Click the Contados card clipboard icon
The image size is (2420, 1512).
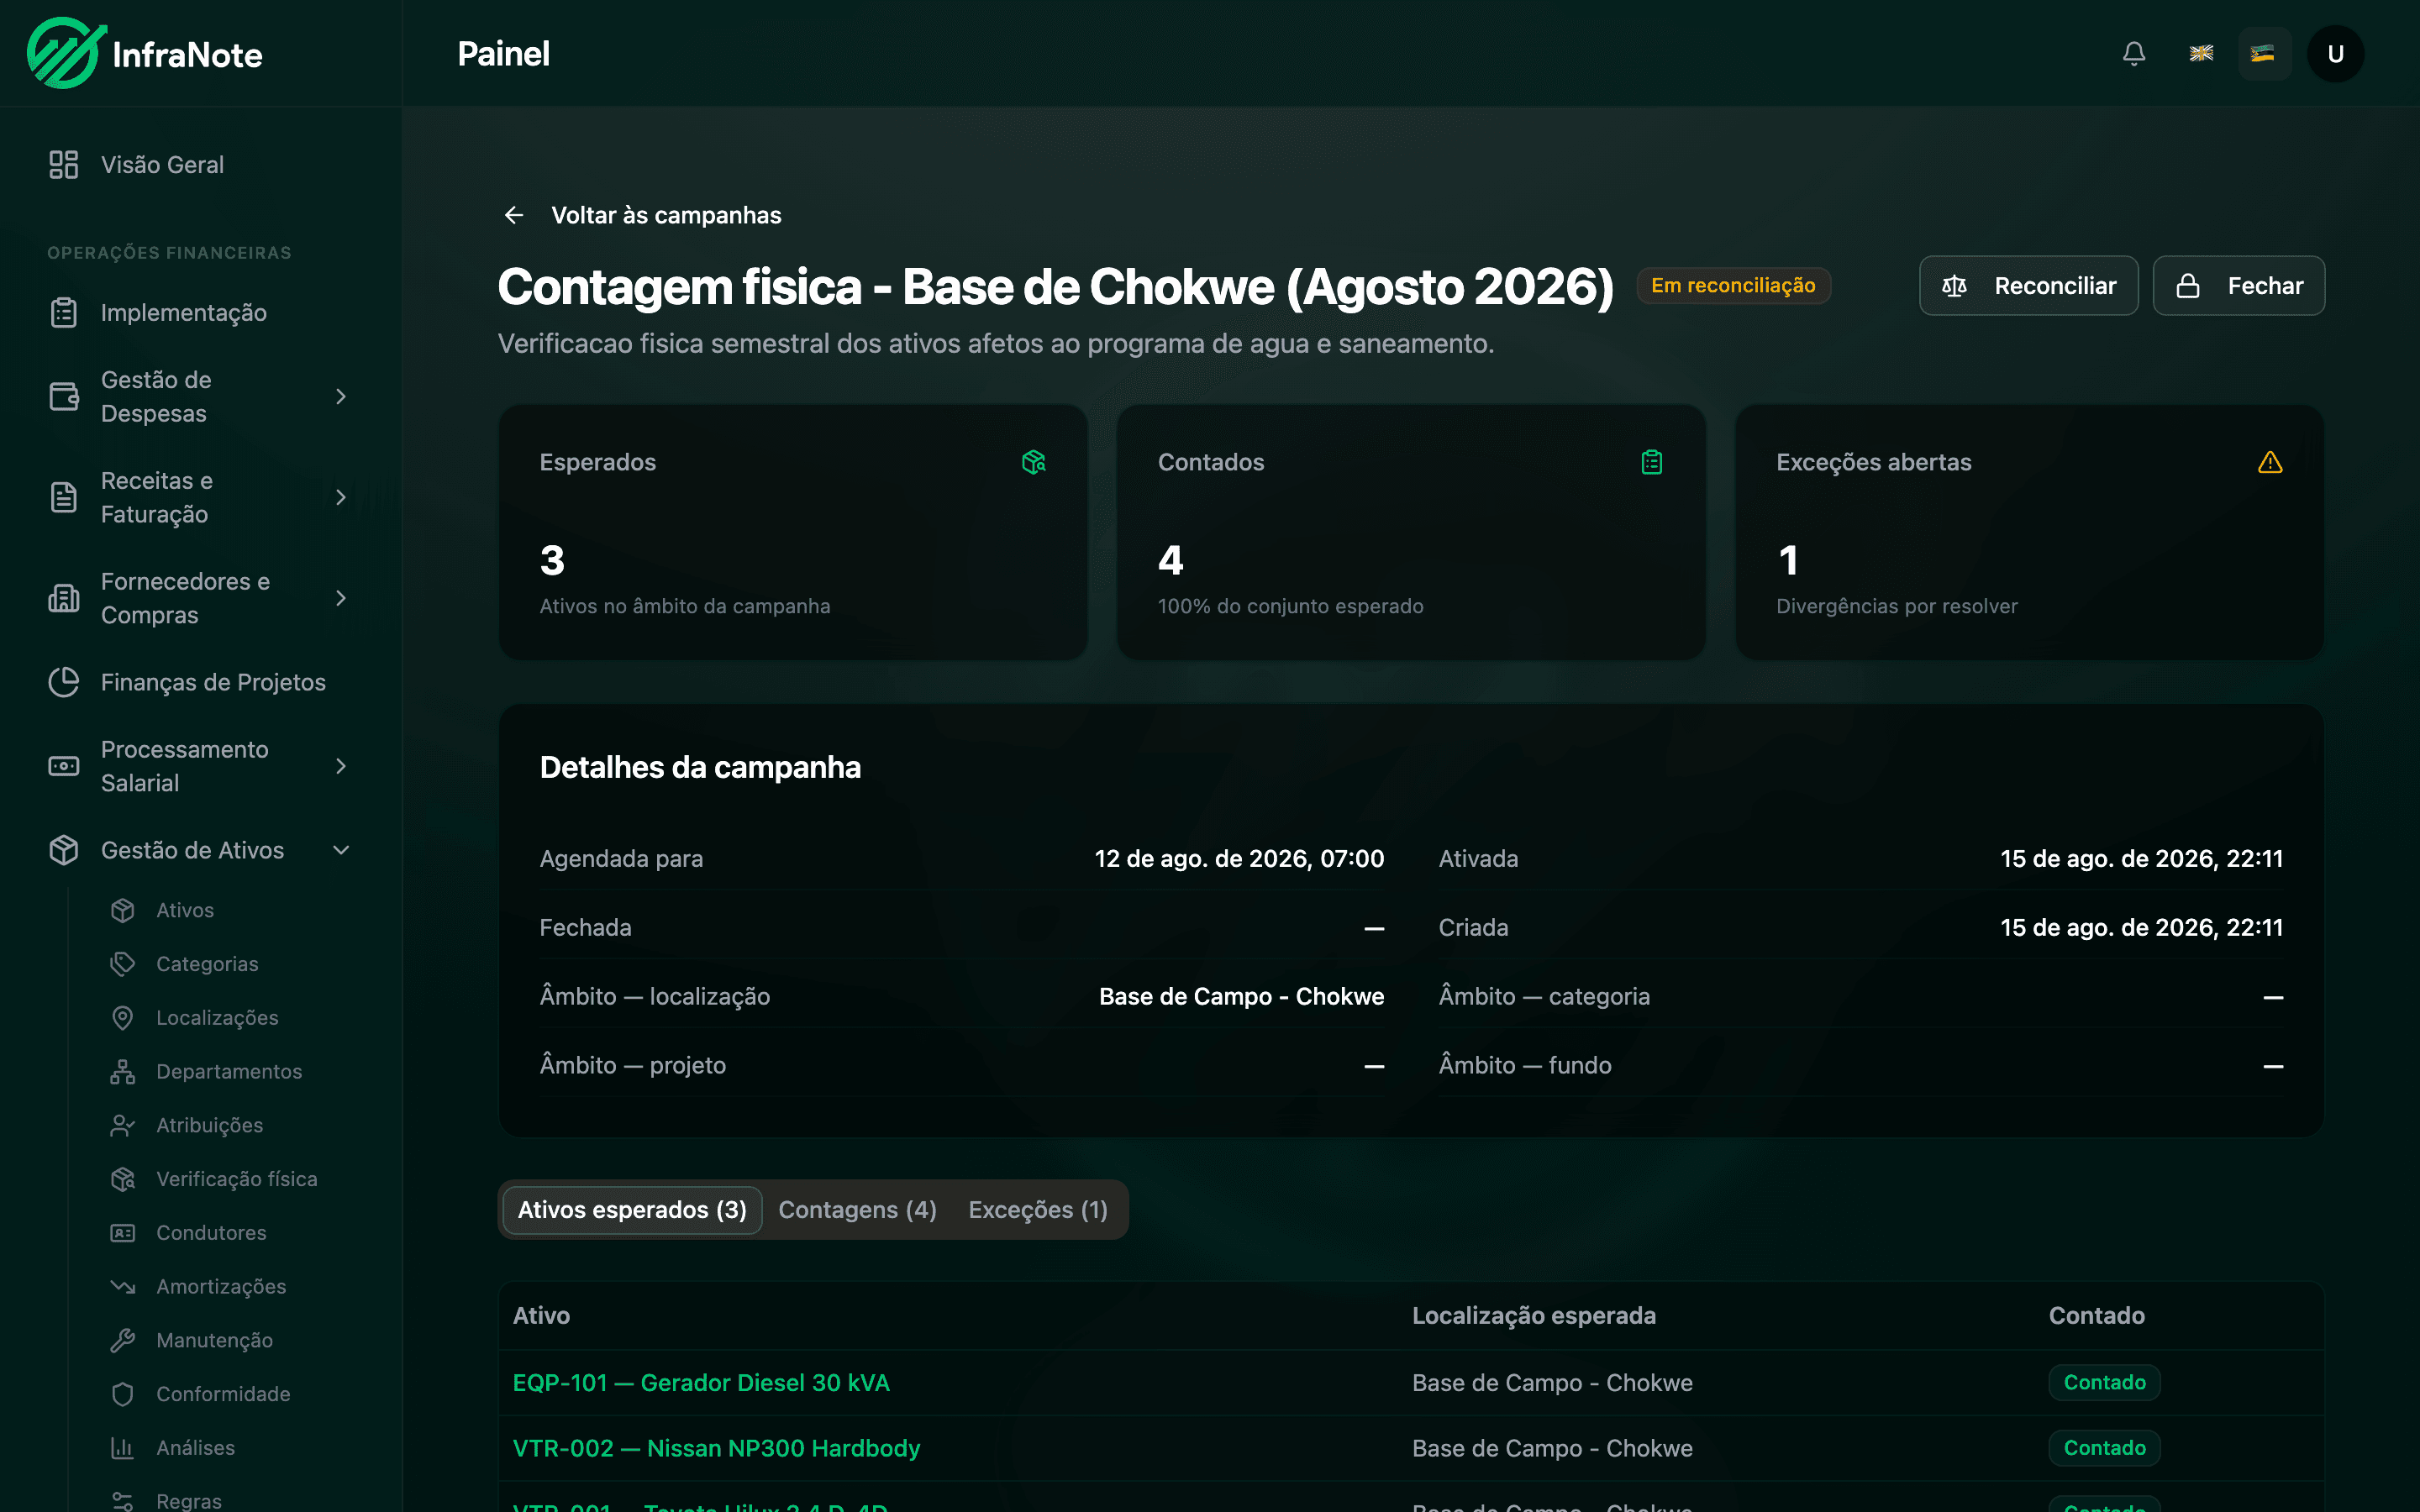point(1652,462)
